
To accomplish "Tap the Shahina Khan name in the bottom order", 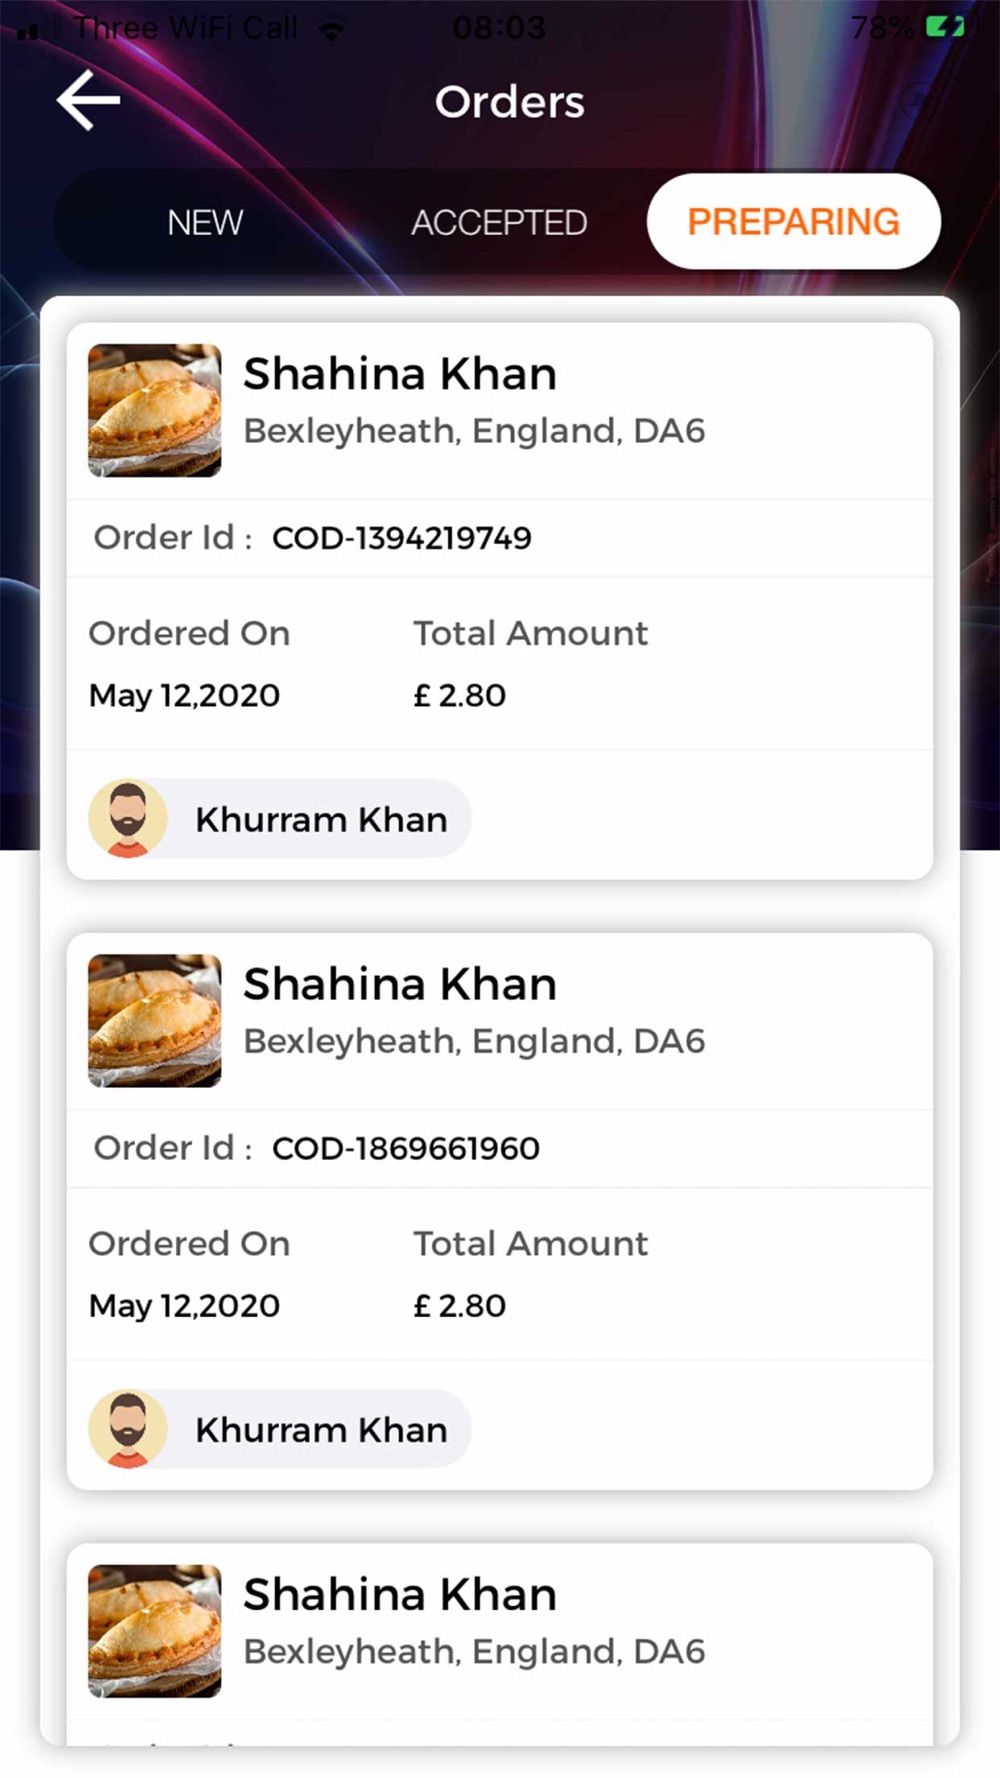I will click(400, 1594).
